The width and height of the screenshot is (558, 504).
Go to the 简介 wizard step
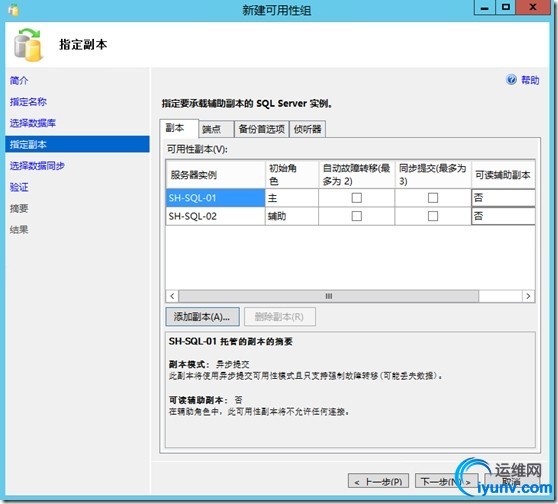point(19,80)
